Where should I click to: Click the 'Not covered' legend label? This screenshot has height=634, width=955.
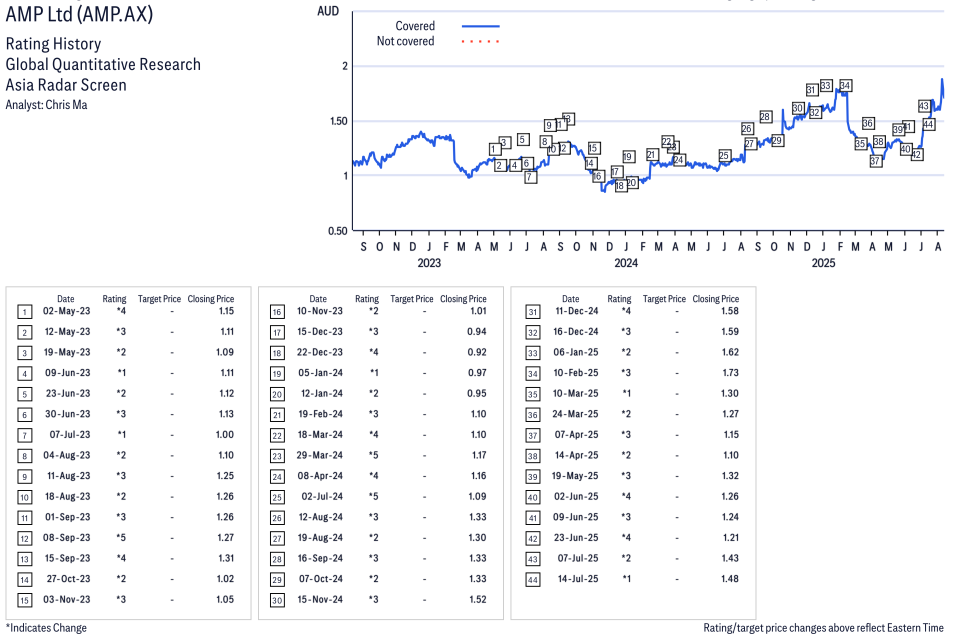(x=405, y=41)
